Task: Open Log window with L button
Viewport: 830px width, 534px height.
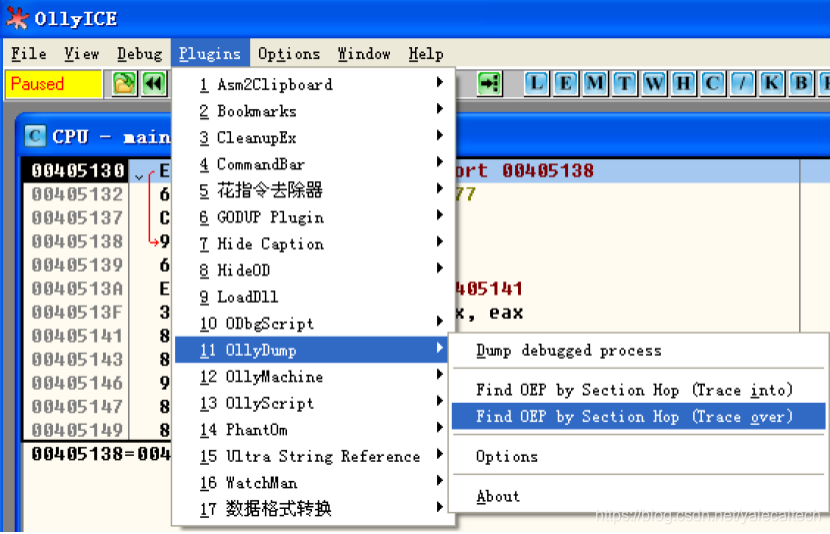Action: [536, 84]
